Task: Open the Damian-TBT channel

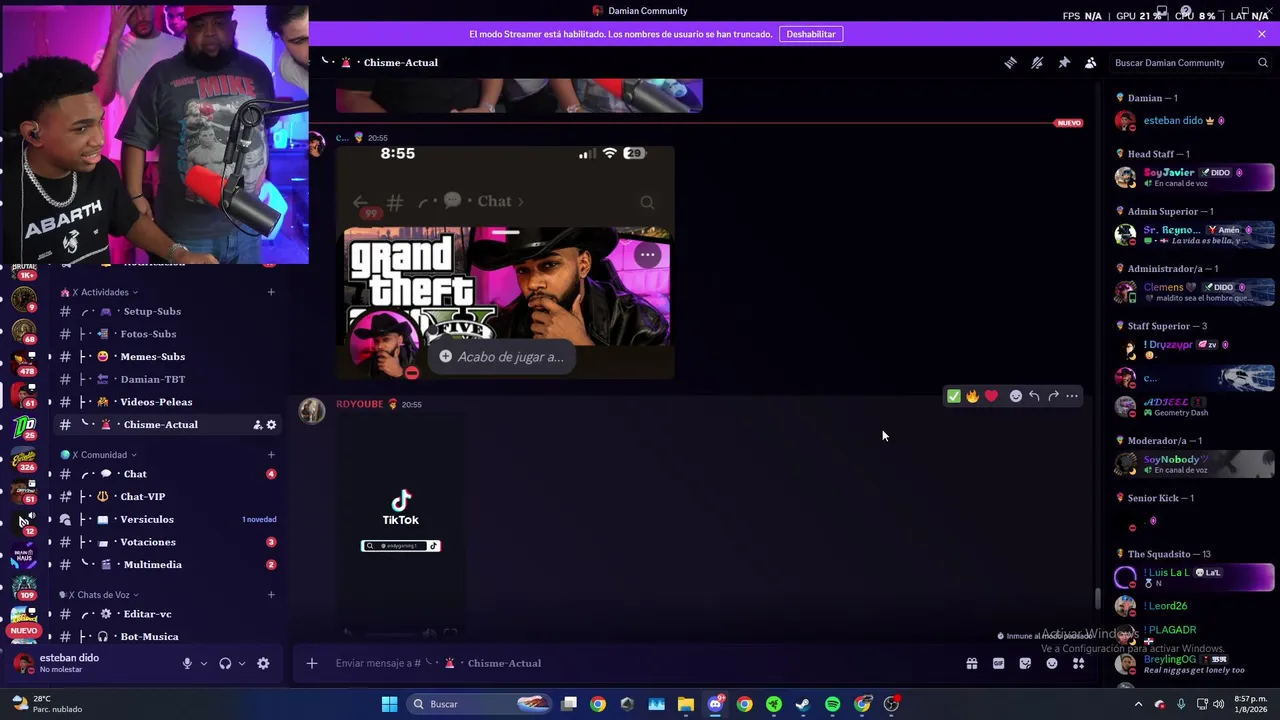Action: (168, 379)
